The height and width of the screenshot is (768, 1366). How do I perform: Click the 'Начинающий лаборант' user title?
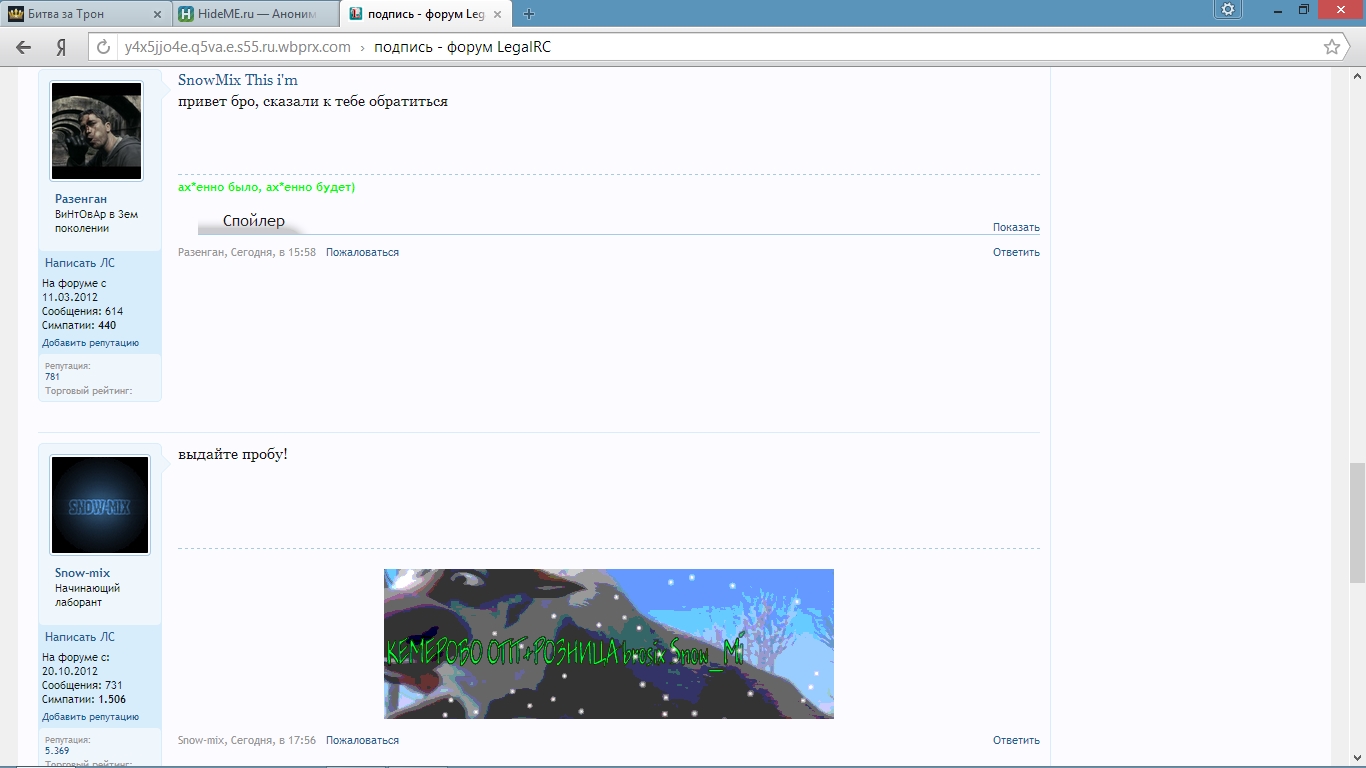click(x=88, y=595)
